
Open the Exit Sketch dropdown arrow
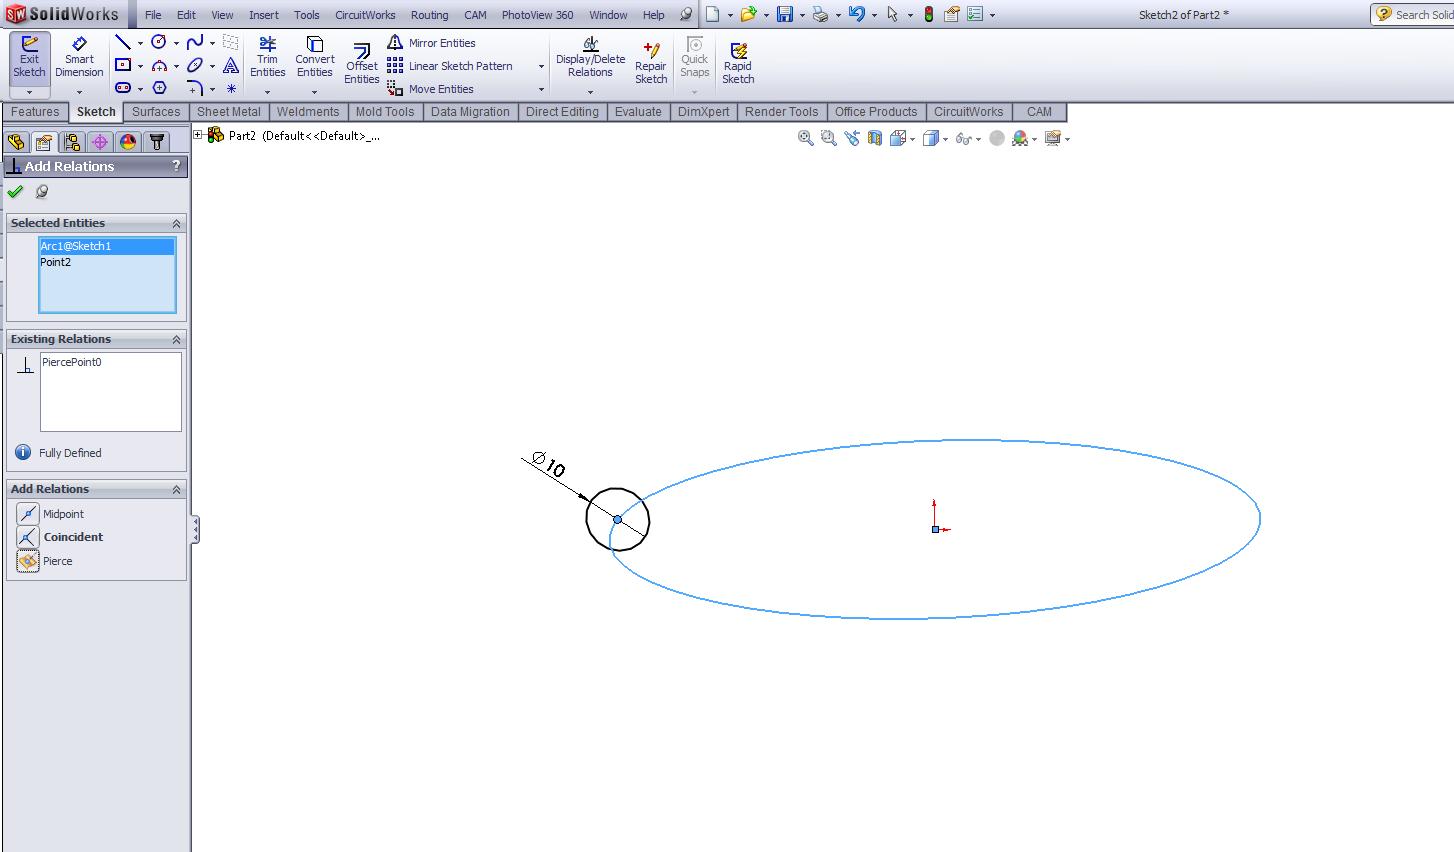point(29,92)
